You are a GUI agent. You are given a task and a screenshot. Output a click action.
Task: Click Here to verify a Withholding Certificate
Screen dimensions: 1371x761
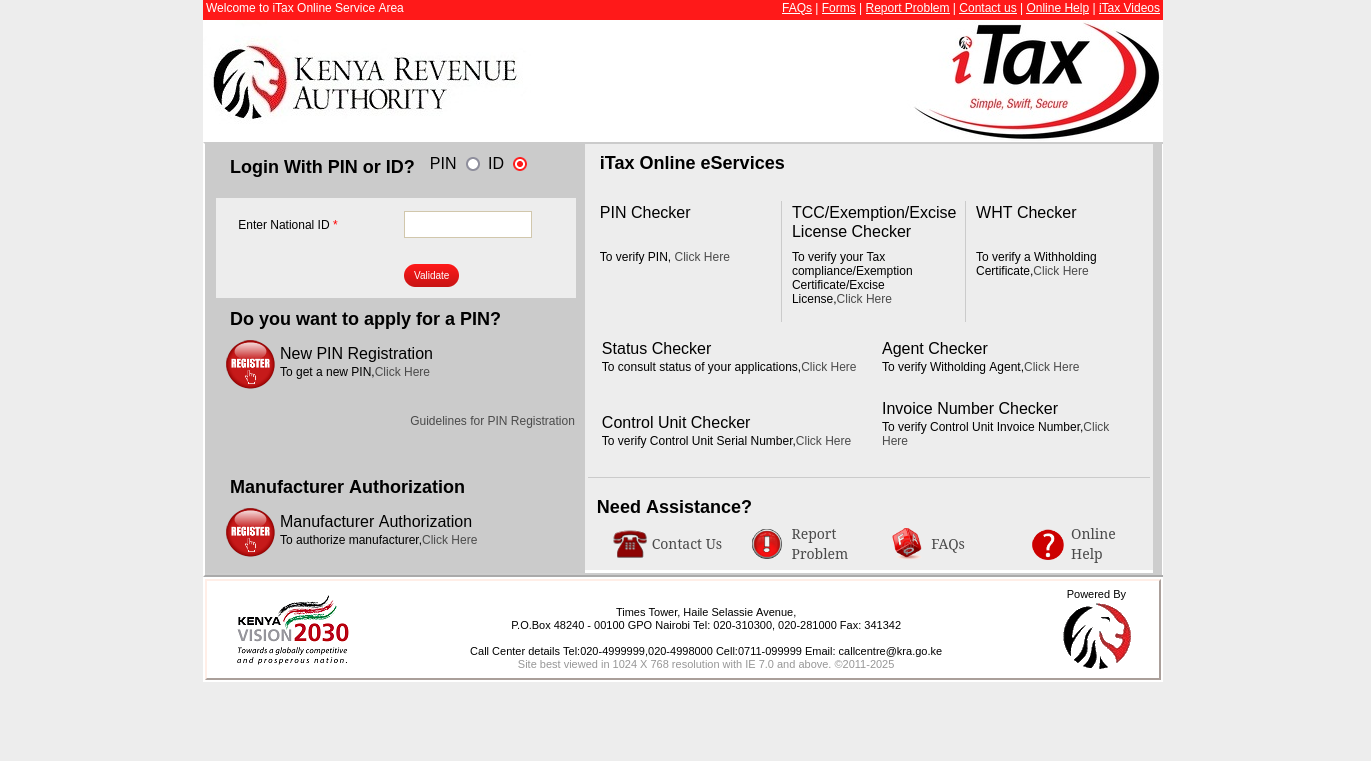[1060, 270]
